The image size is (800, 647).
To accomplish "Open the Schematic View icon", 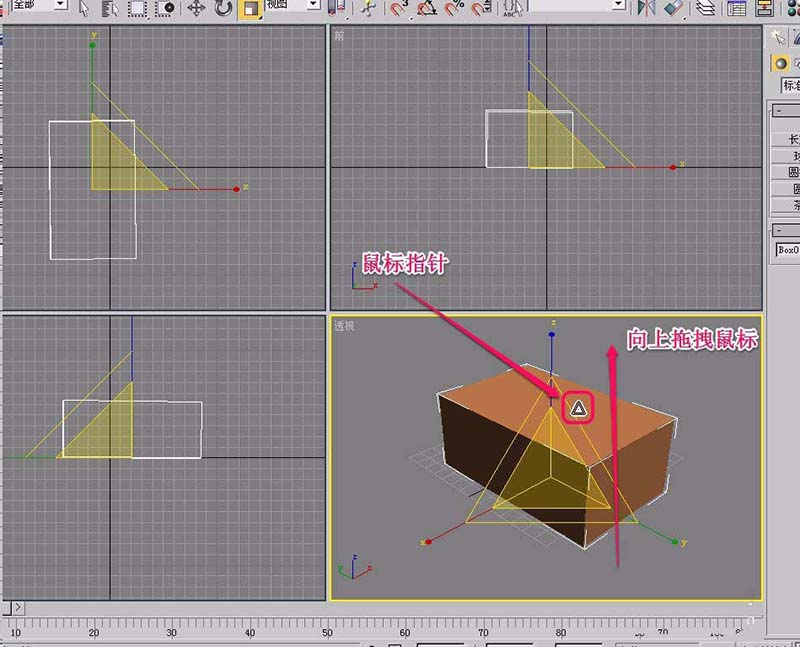I will click(764, 8).
